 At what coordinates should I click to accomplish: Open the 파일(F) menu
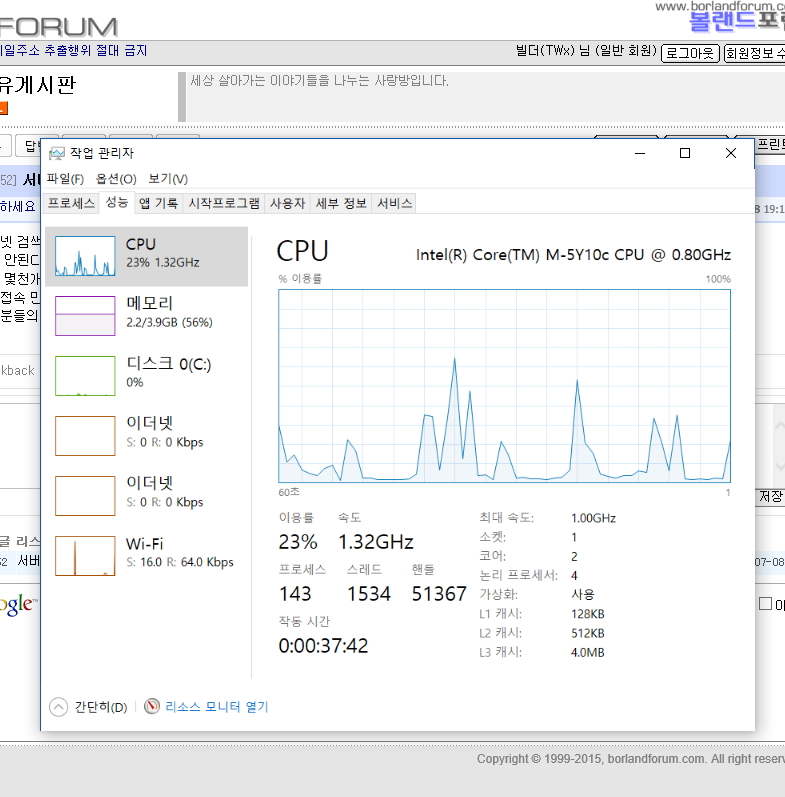click(x=65, y=179)
